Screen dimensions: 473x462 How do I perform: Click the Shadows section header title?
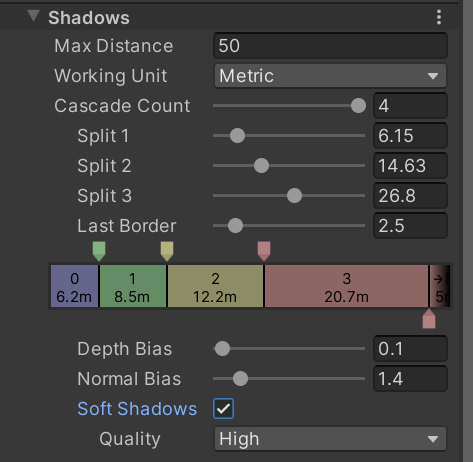click(89, 18)
